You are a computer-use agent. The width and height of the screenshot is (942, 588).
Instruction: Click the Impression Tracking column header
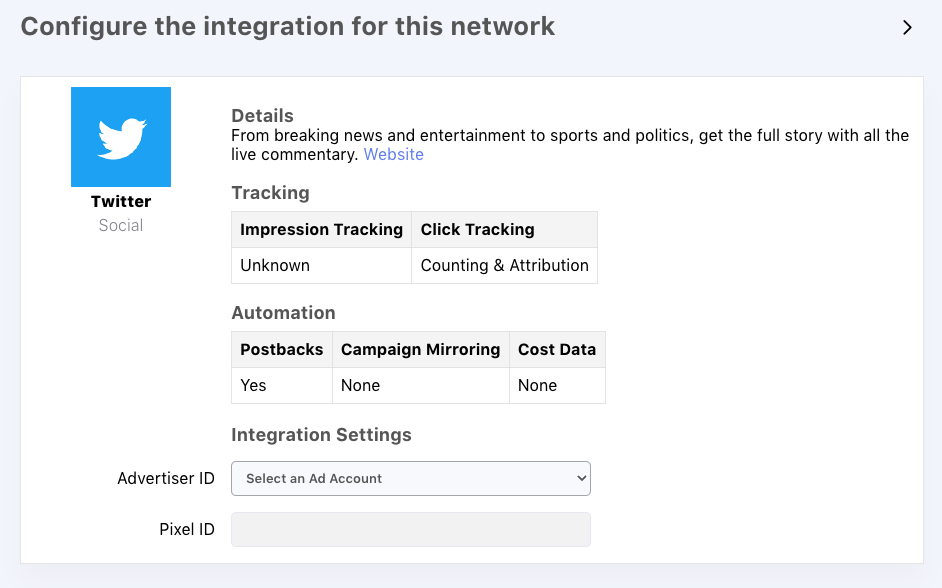tap(321, 229)
